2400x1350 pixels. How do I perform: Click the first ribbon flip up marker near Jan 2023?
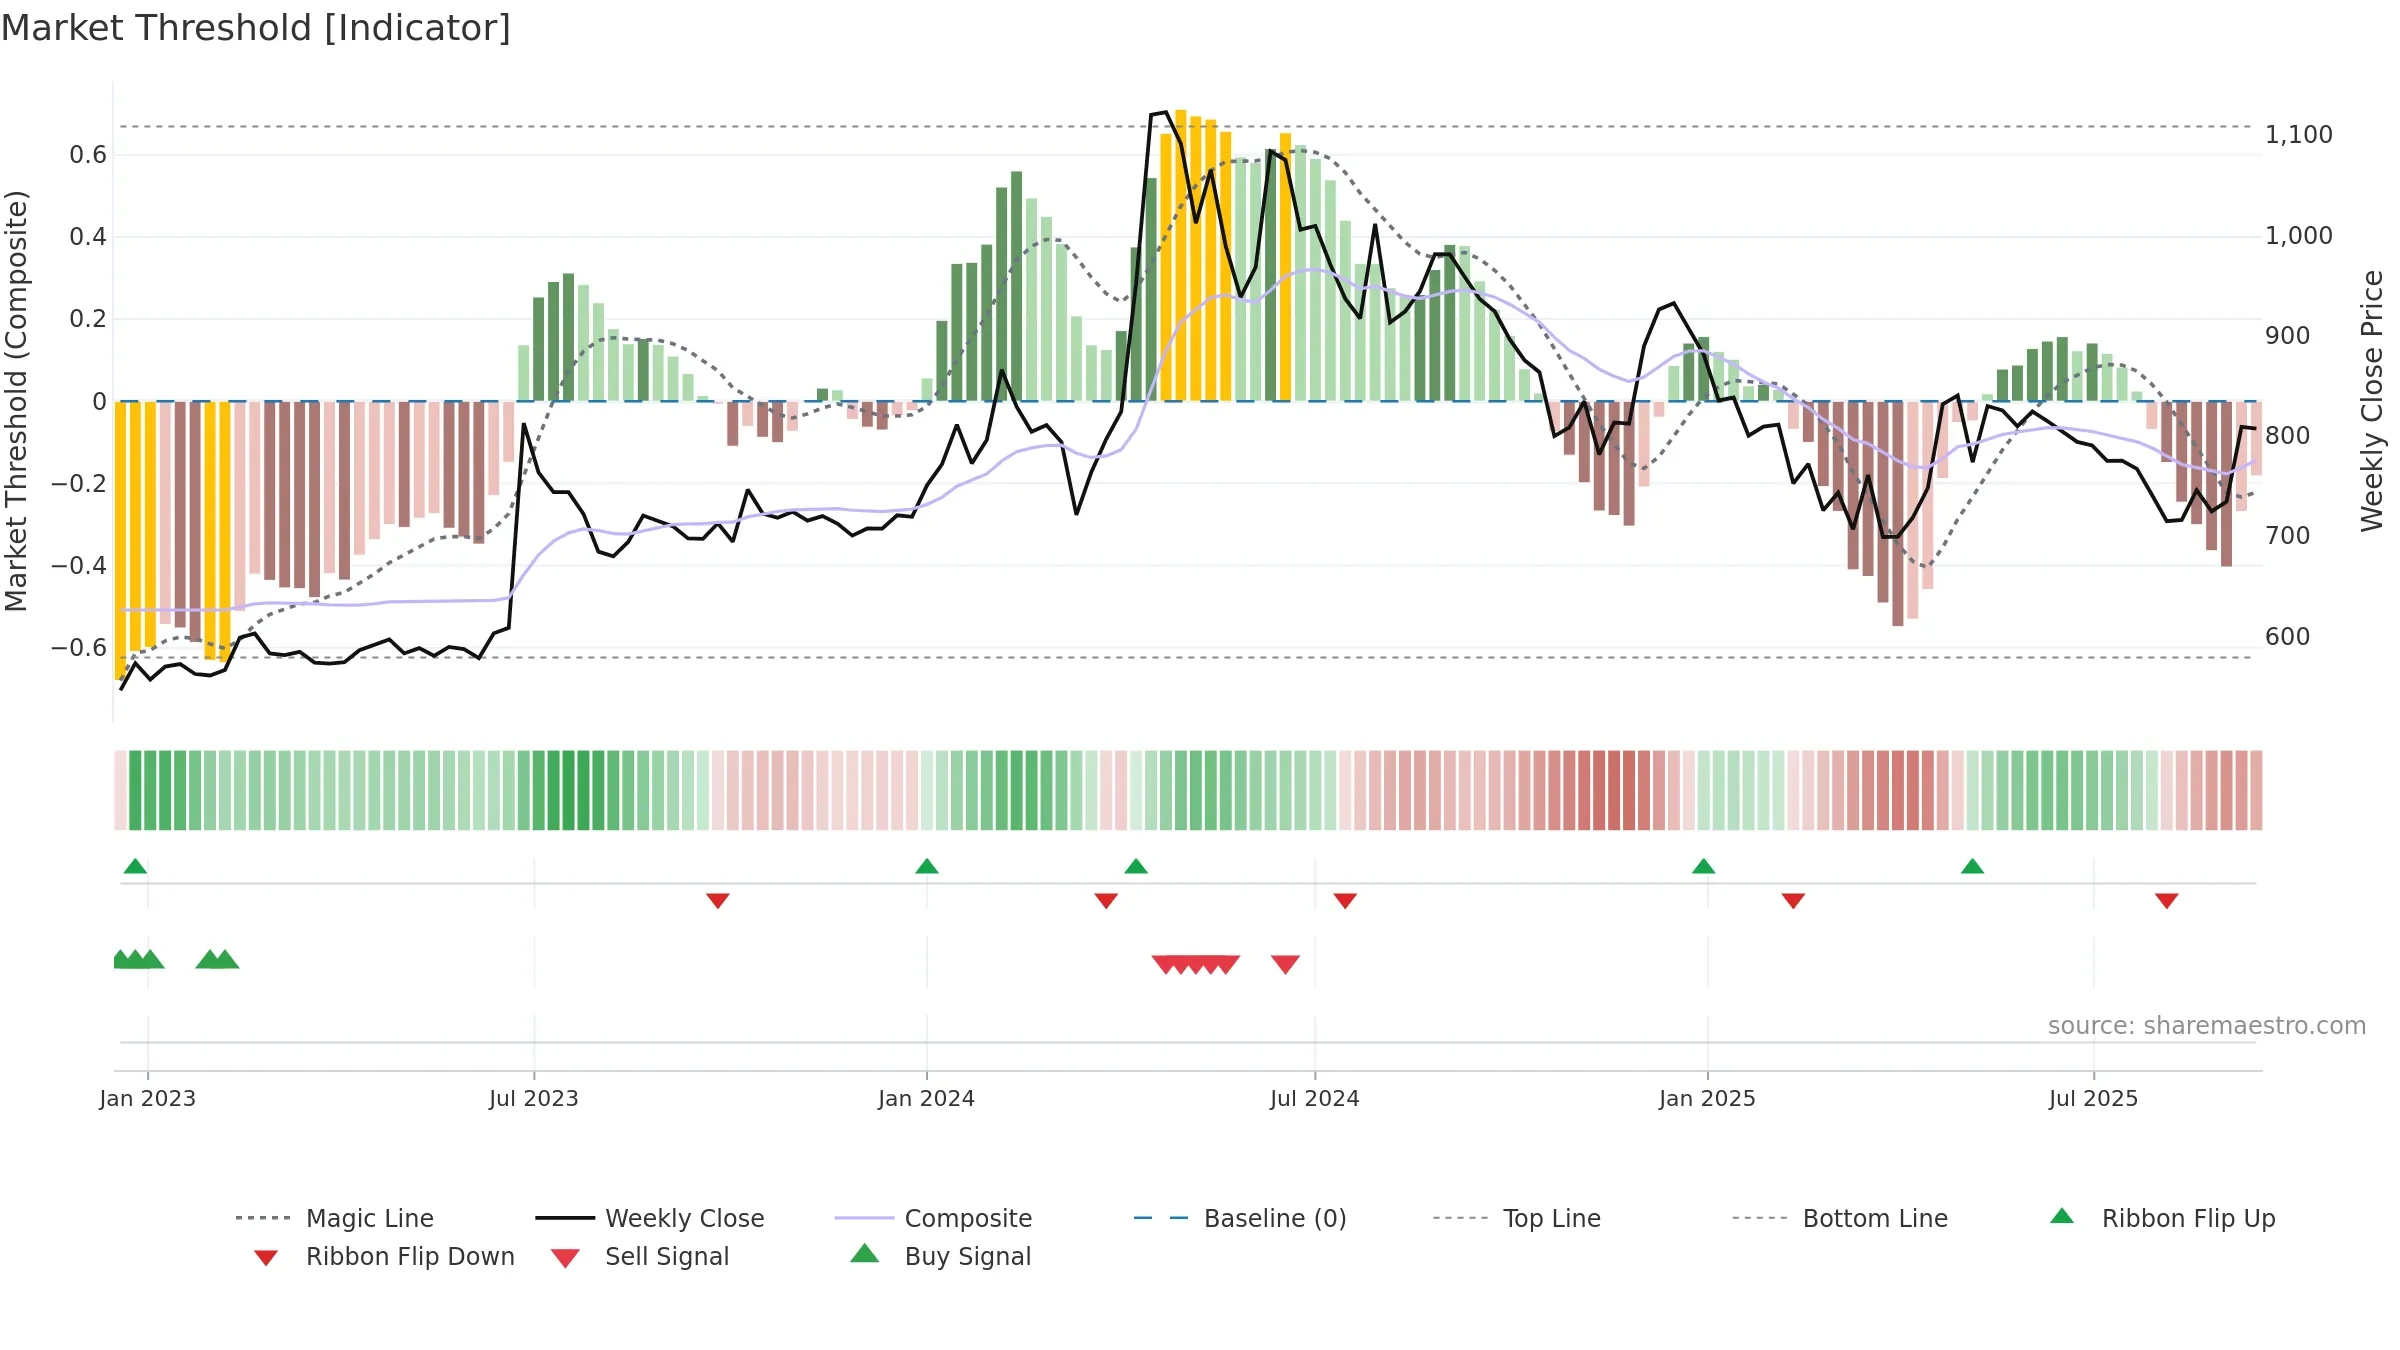[135, 866]
